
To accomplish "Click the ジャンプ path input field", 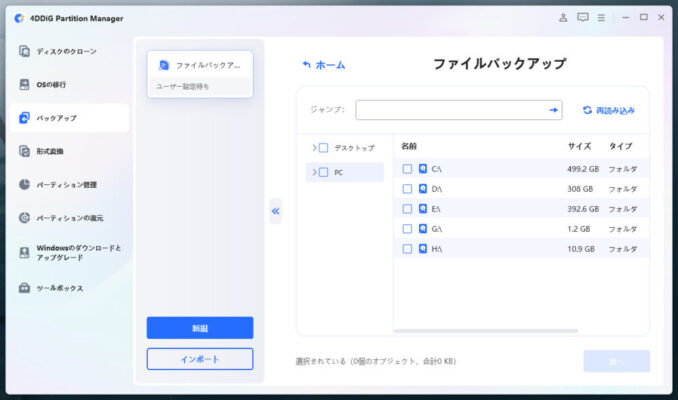I will tap(459, 110).
